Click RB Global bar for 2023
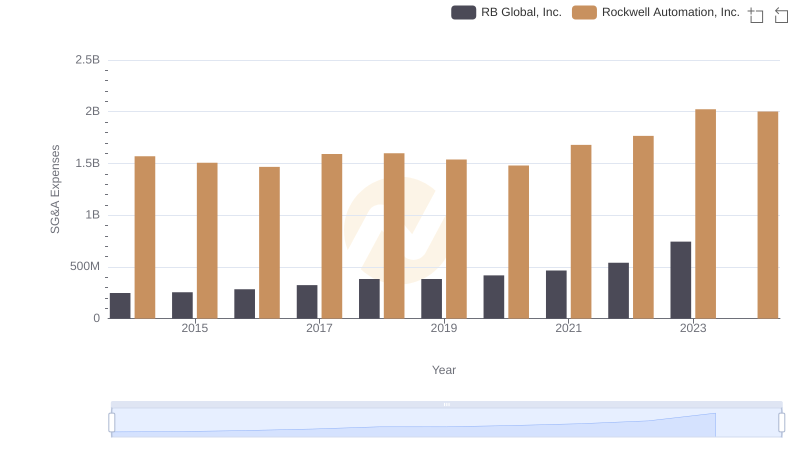Image resolution: width=800 pixels, height=461 pixels. 680,280
